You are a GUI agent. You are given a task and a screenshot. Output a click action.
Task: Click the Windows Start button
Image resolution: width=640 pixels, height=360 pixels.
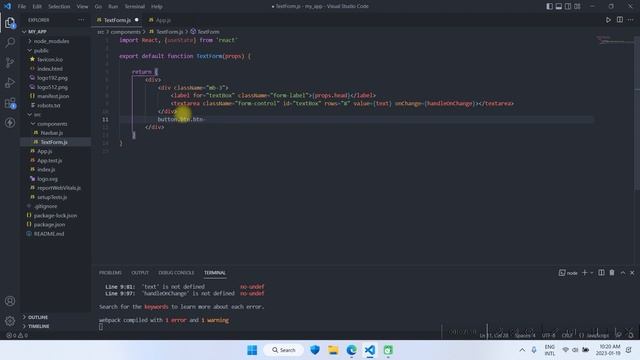pyautogui.click(x=252, y=350)
